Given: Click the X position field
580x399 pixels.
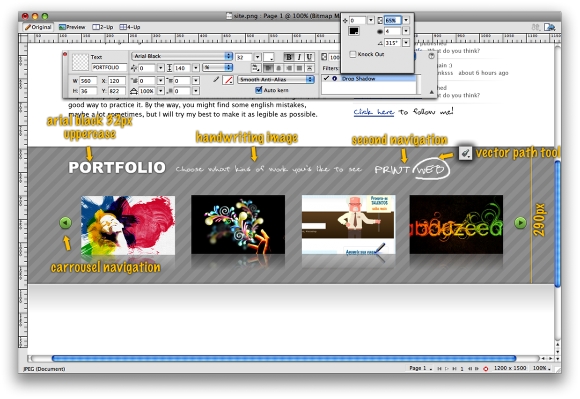Looking at the screenshot, I should (117, 81).
